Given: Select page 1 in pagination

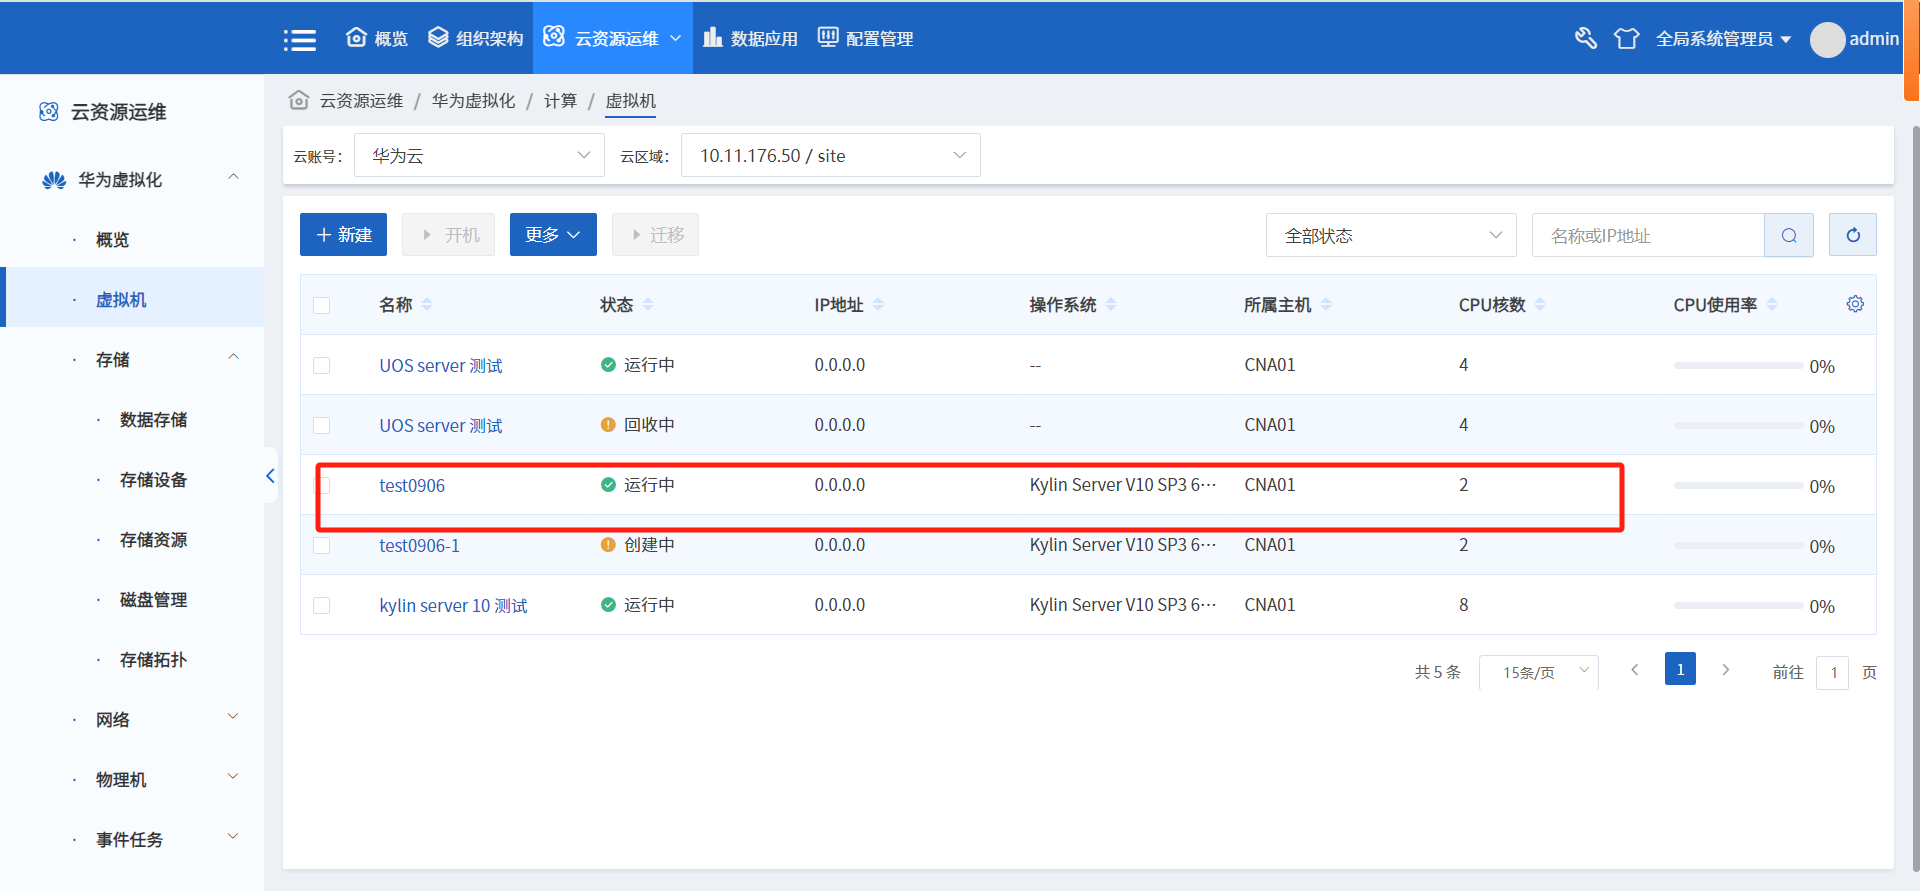Looking at the screenshot, I should (1680, 669).
